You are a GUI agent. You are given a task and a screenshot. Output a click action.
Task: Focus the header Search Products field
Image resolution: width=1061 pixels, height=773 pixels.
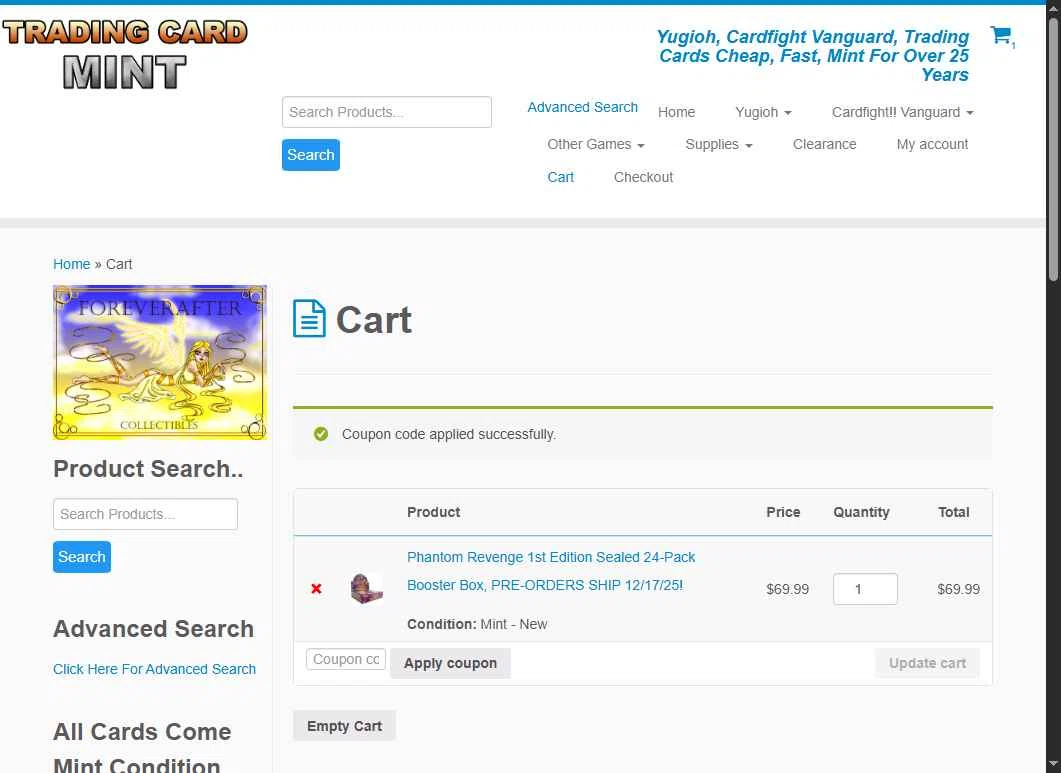click(x=386, y=112)
